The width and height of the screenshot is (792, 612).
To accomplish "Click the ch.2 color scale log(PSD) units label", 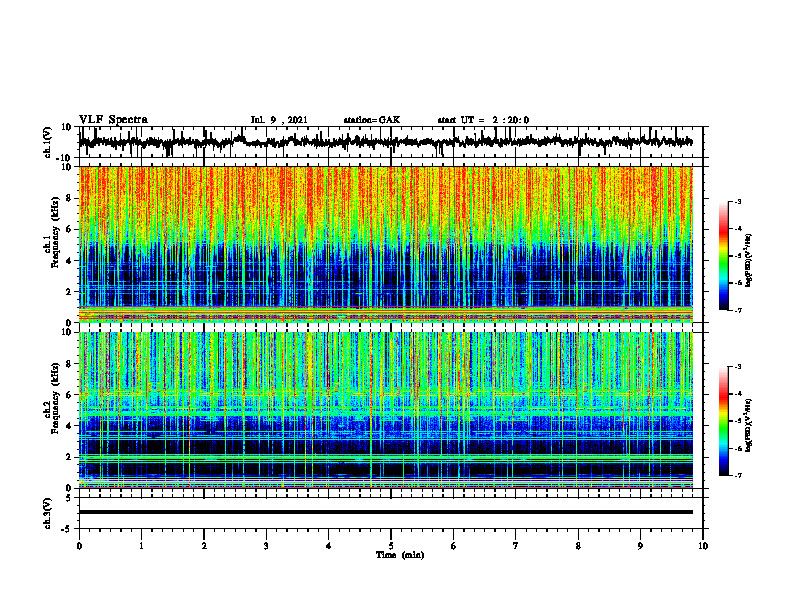I will 749,425.
